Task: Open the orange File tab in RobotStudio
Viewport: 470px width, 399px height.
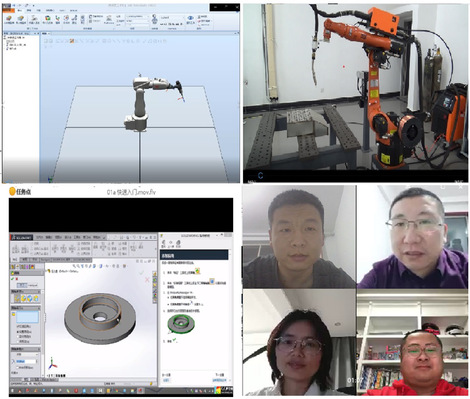Action: [8, 10]
